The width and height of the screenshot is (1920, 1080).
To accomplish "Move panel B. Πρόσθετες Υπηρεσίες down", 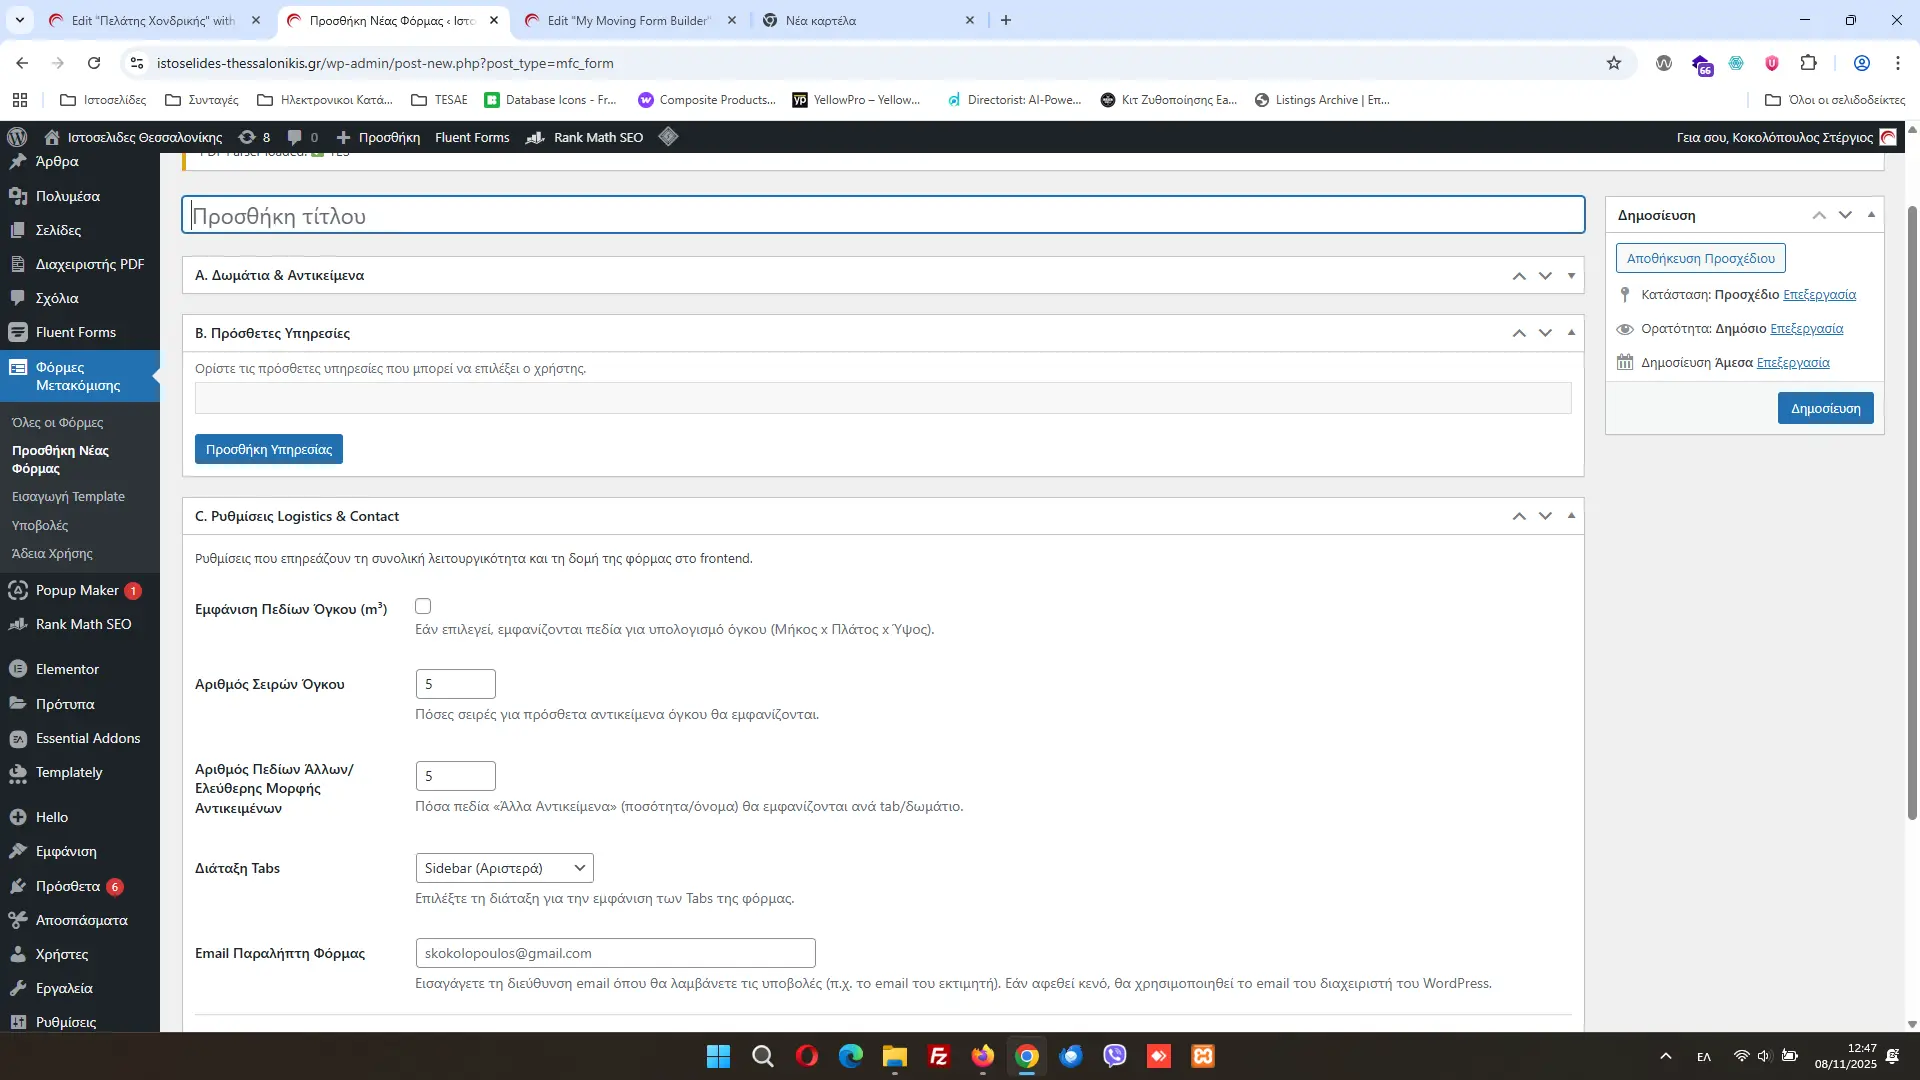I will click(x=1545, y=333).
